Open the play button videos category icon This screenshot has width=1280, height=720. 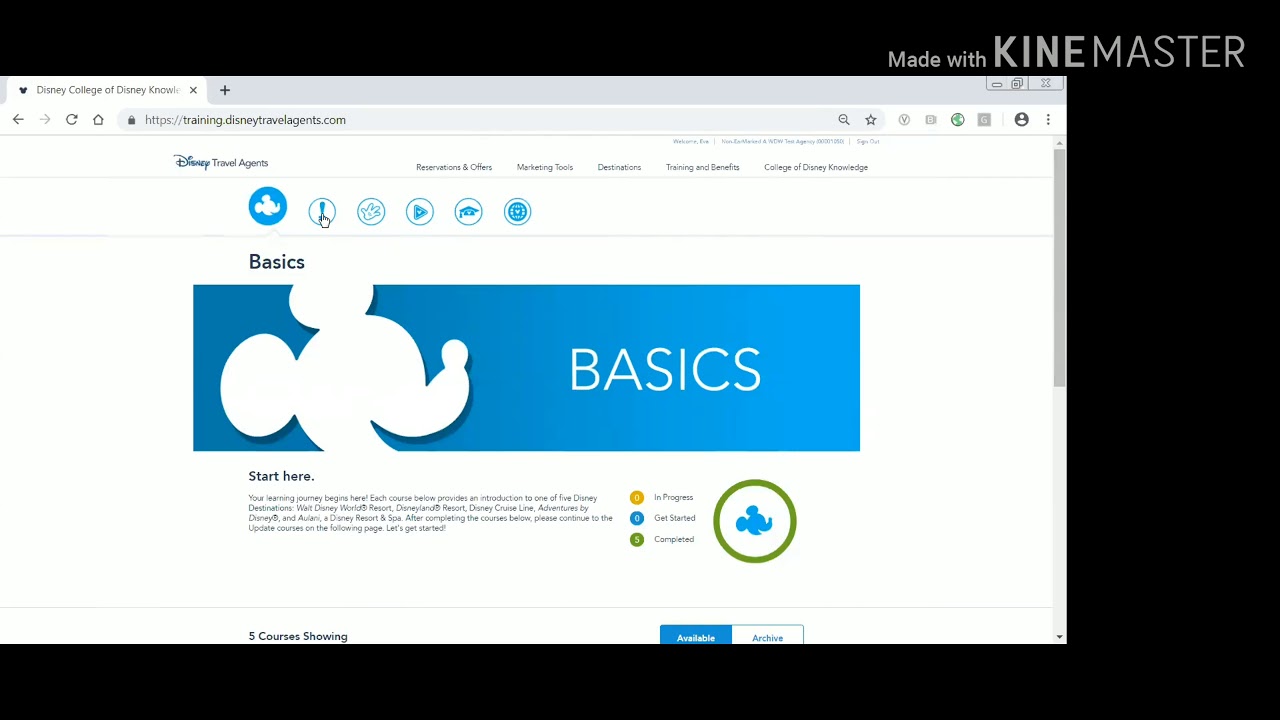click(x=420, y=212)
